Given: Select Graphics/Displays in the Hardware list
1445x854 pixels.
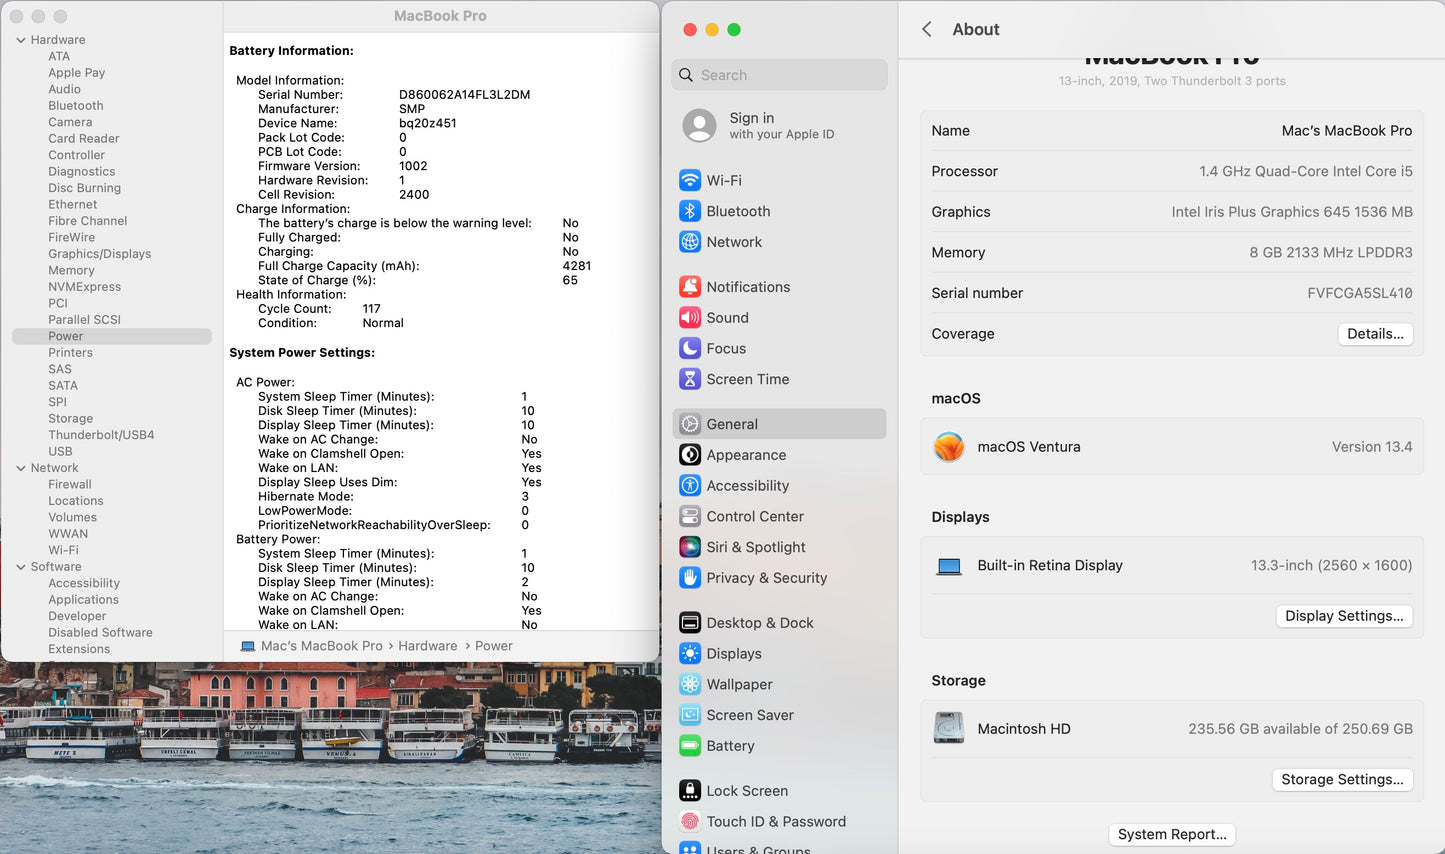Looking at the screenshot, I should coord(100,254).
